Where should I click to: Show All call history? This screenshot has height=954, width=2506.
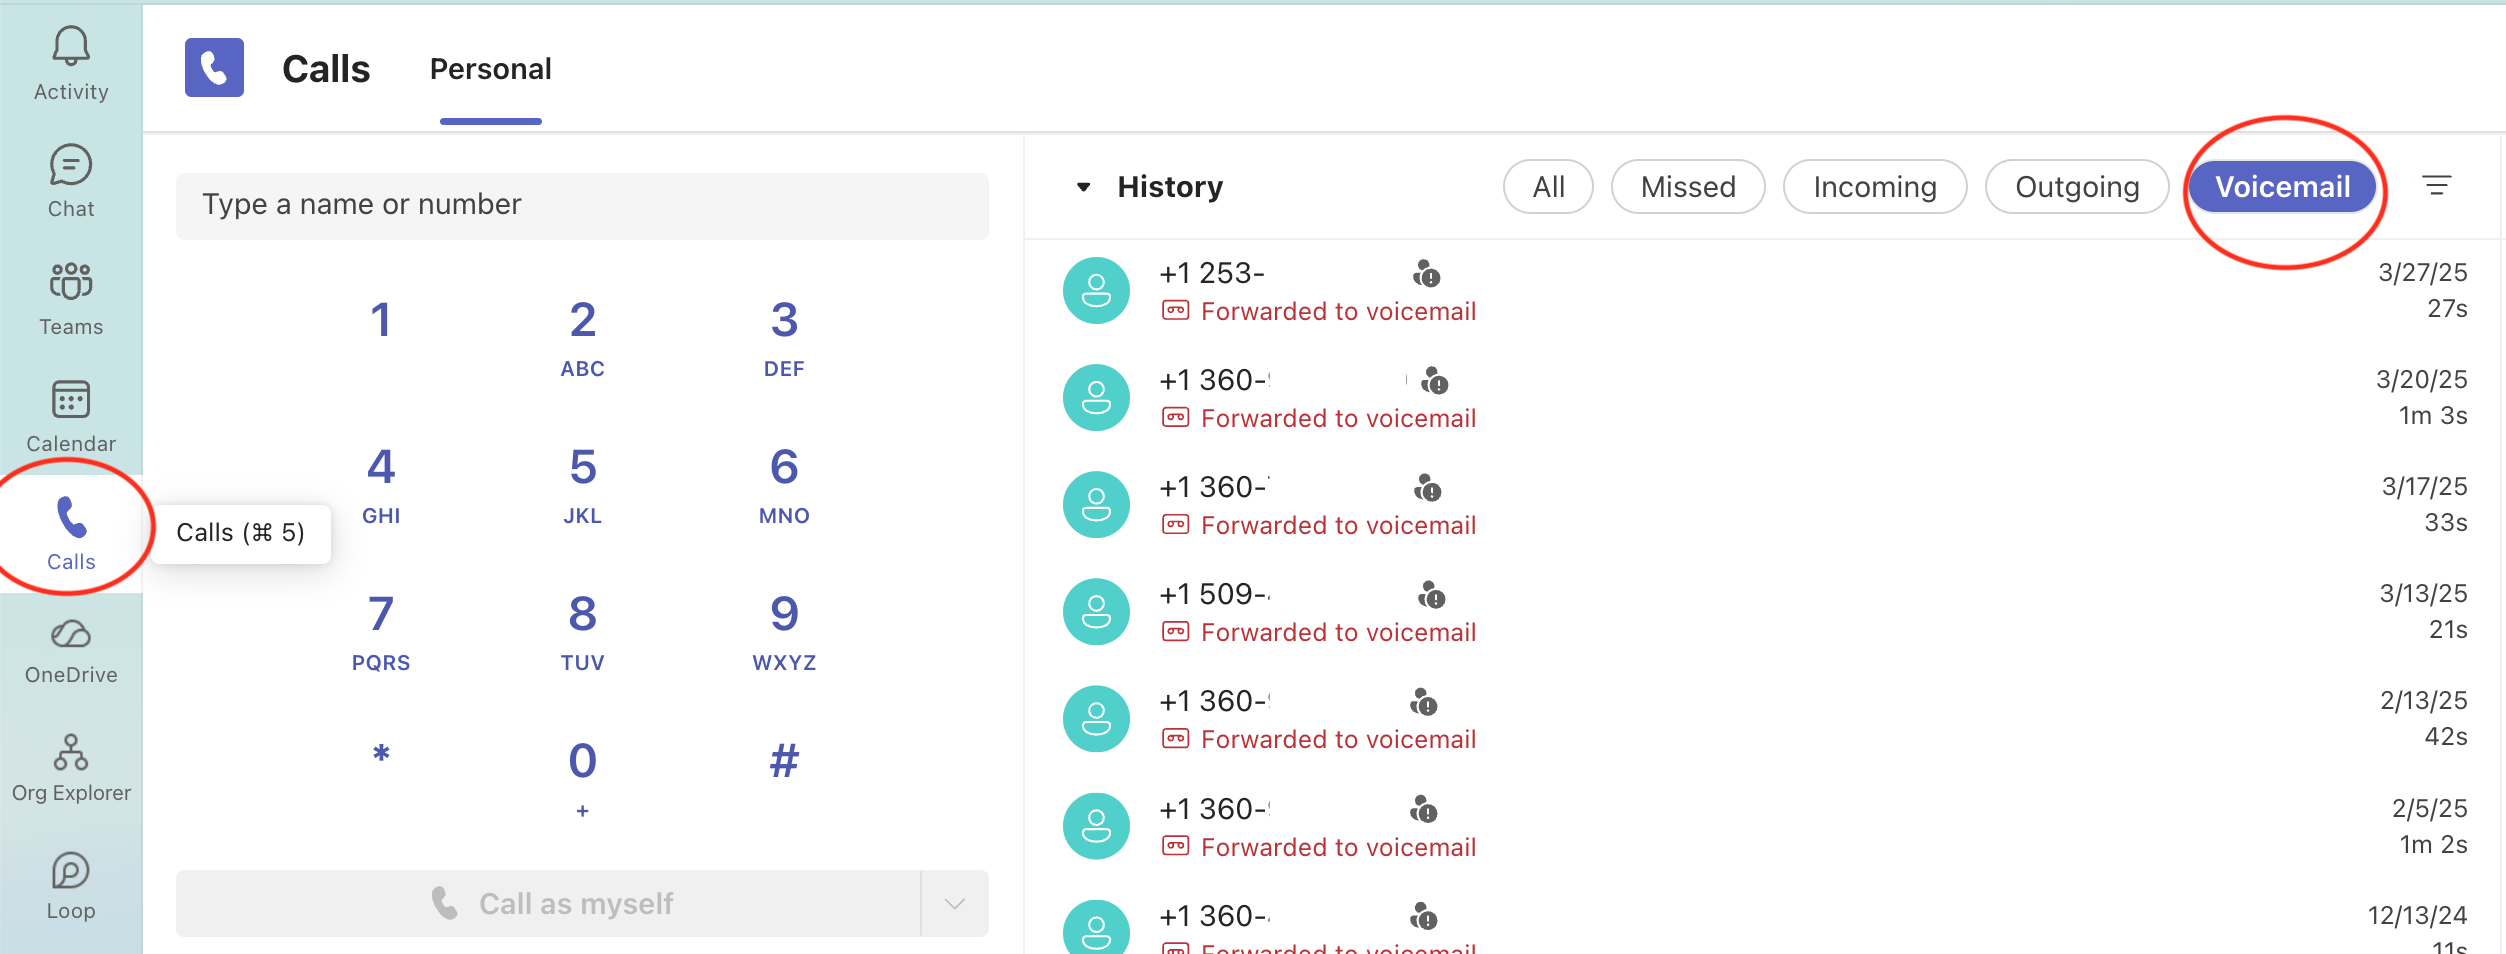pyautogui.click(x=1547, y=187)
